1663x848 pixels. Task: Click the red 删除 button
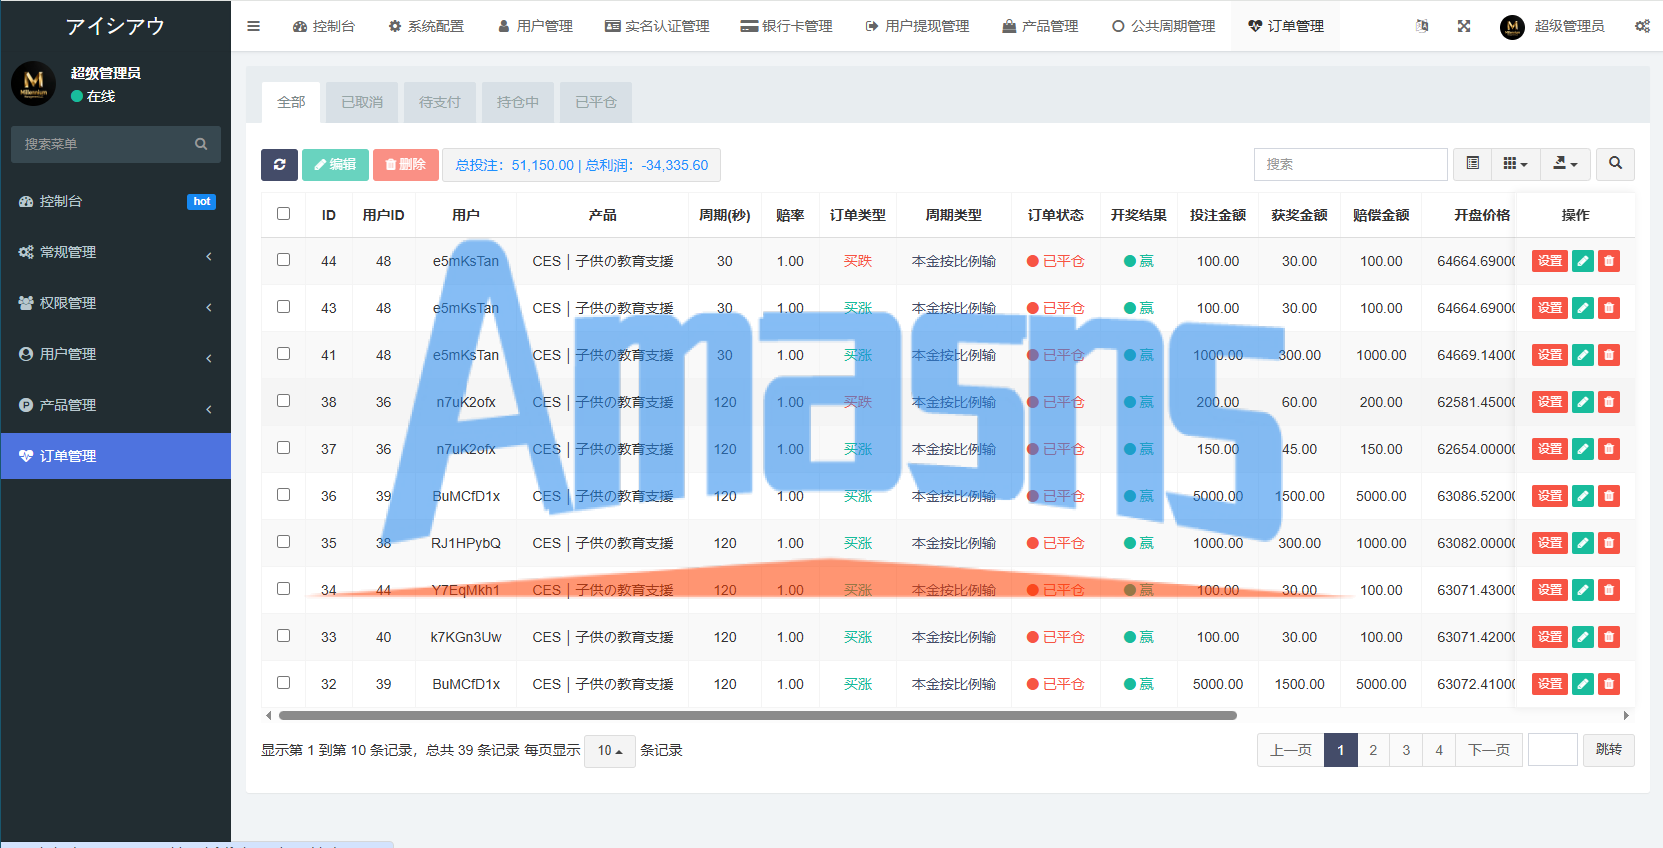(406, 165)
